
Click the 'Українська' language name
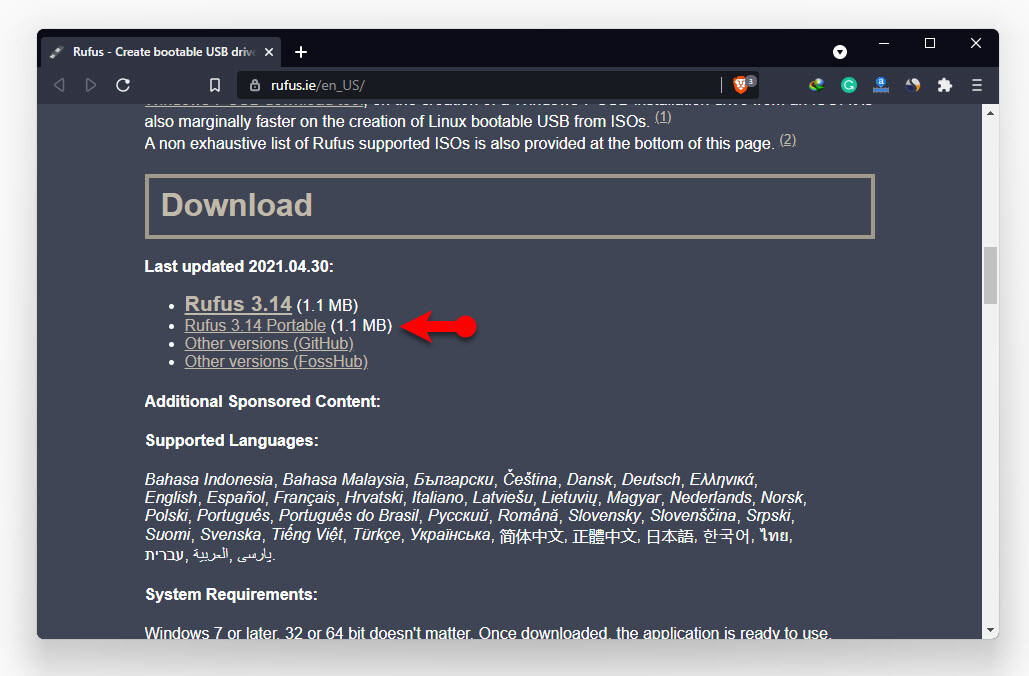450,535
